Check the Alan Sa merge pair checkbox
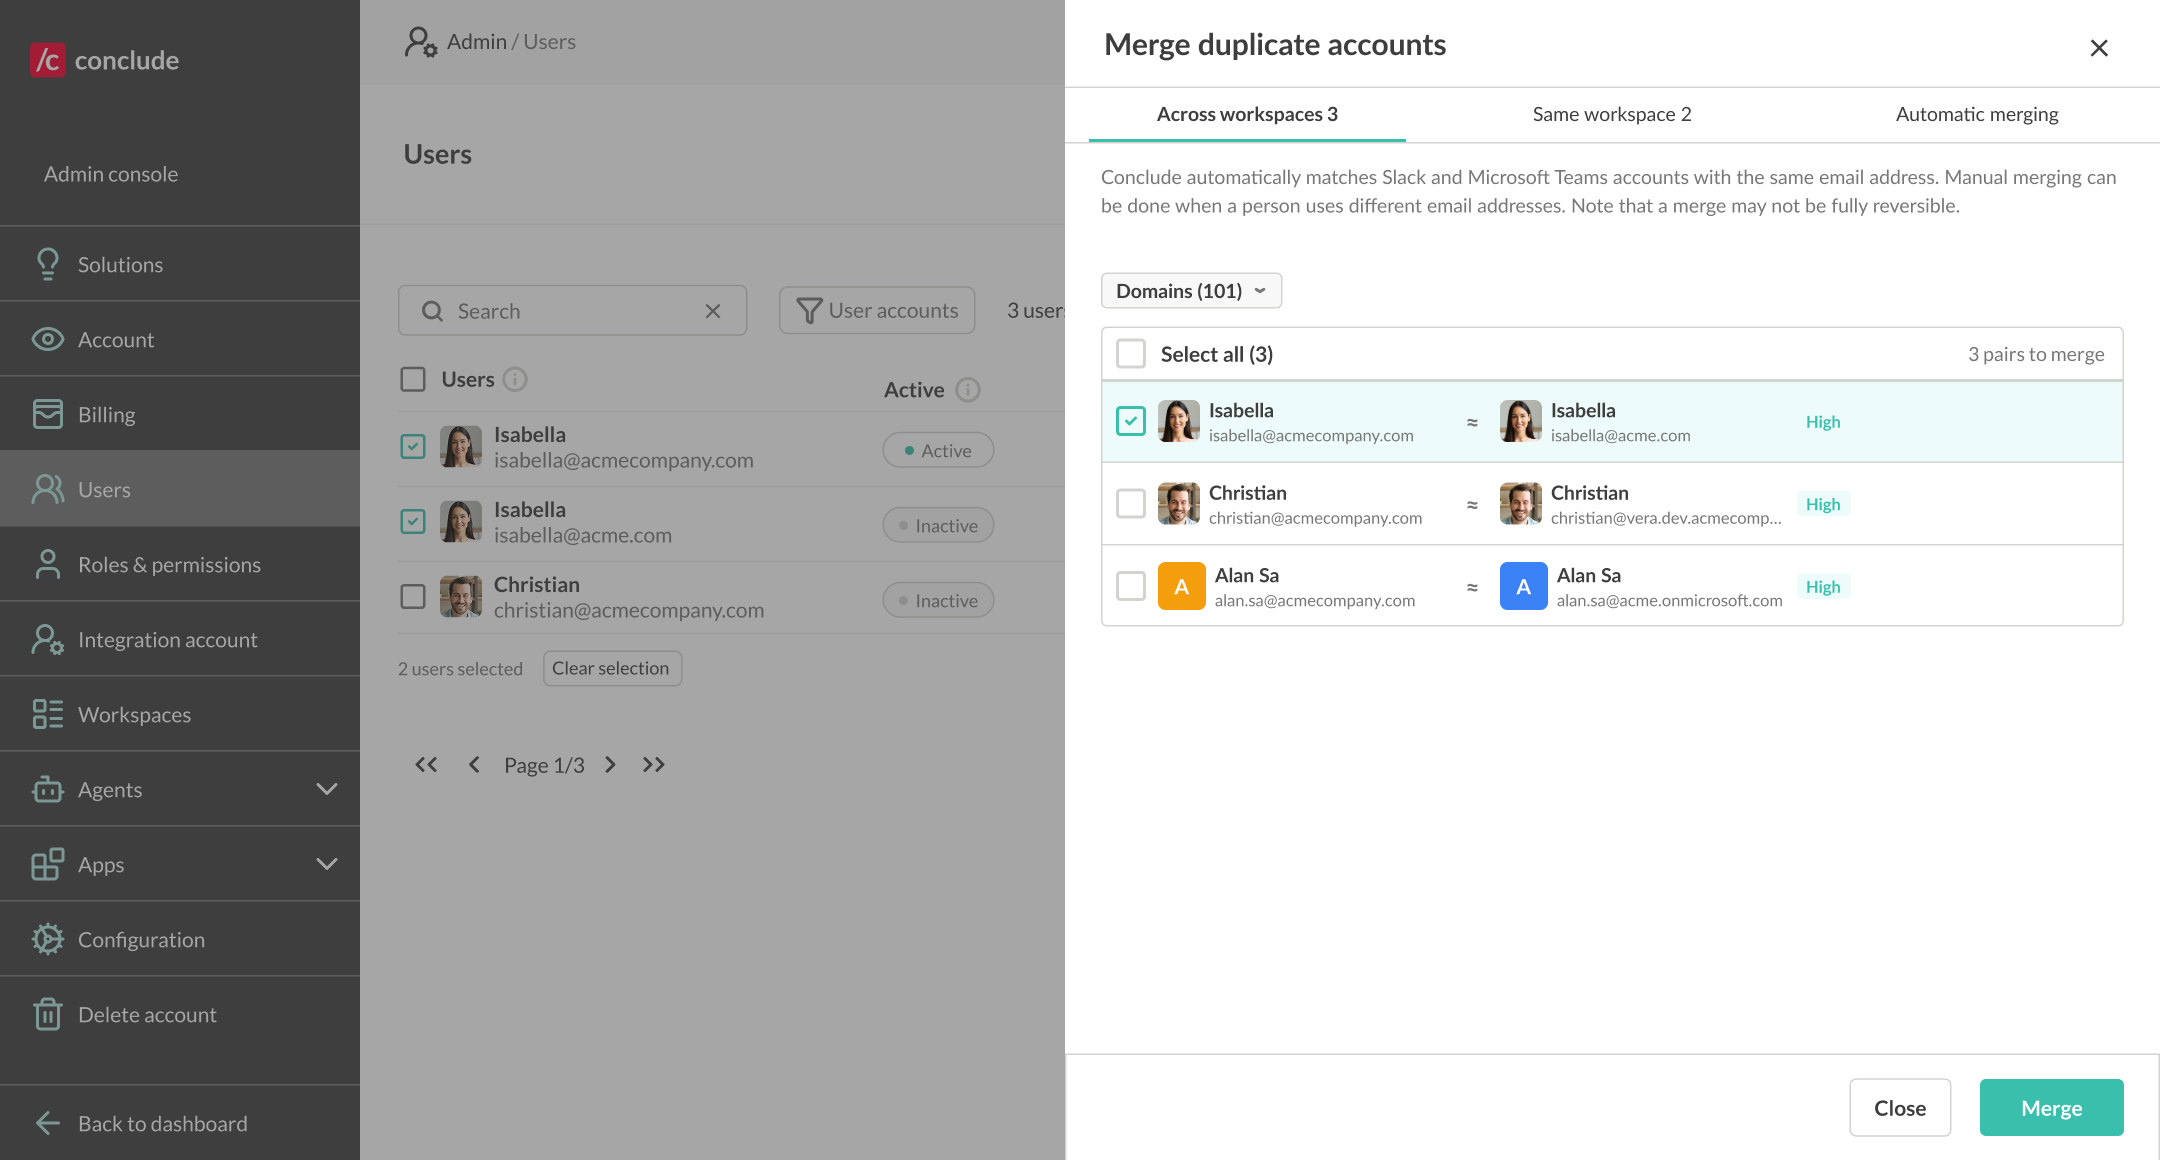Screen dimensions: 2160x1160 [x=1131, y=586]
